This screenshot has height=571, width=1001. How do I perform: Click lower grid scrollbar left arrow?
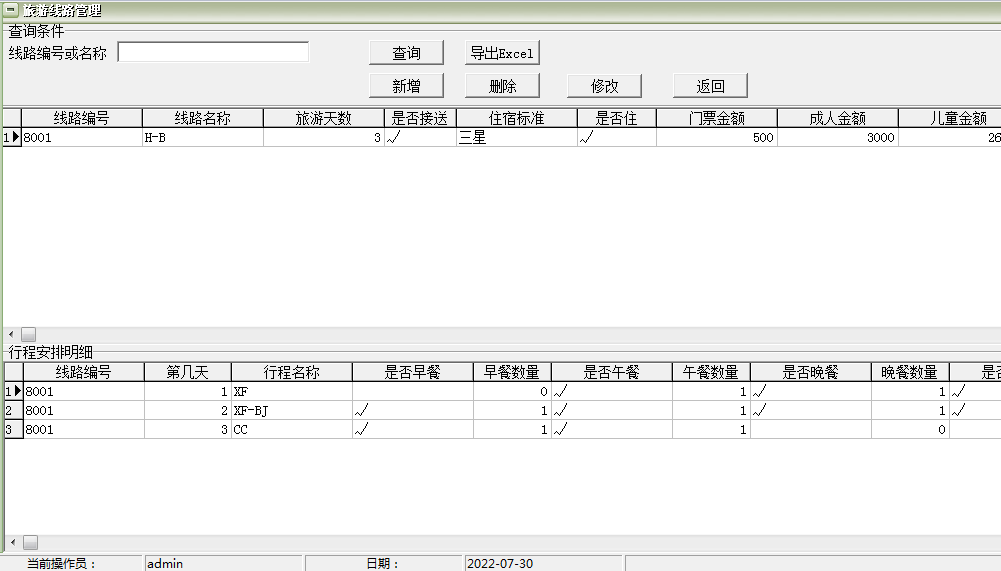click(12, 542)
